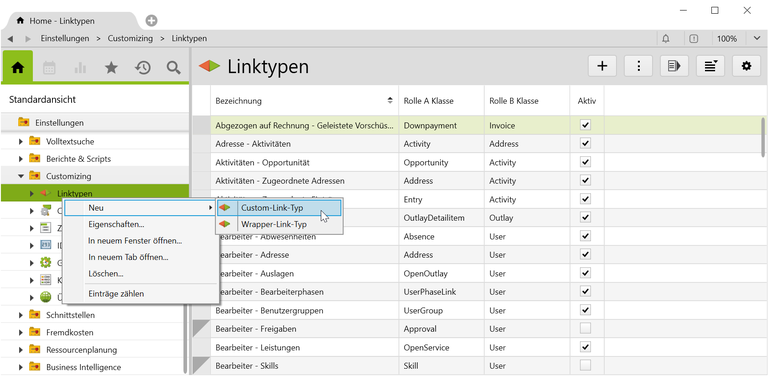Add a new tab with plus circle
The image size is (768, 376).
click(x=152, y=21)
